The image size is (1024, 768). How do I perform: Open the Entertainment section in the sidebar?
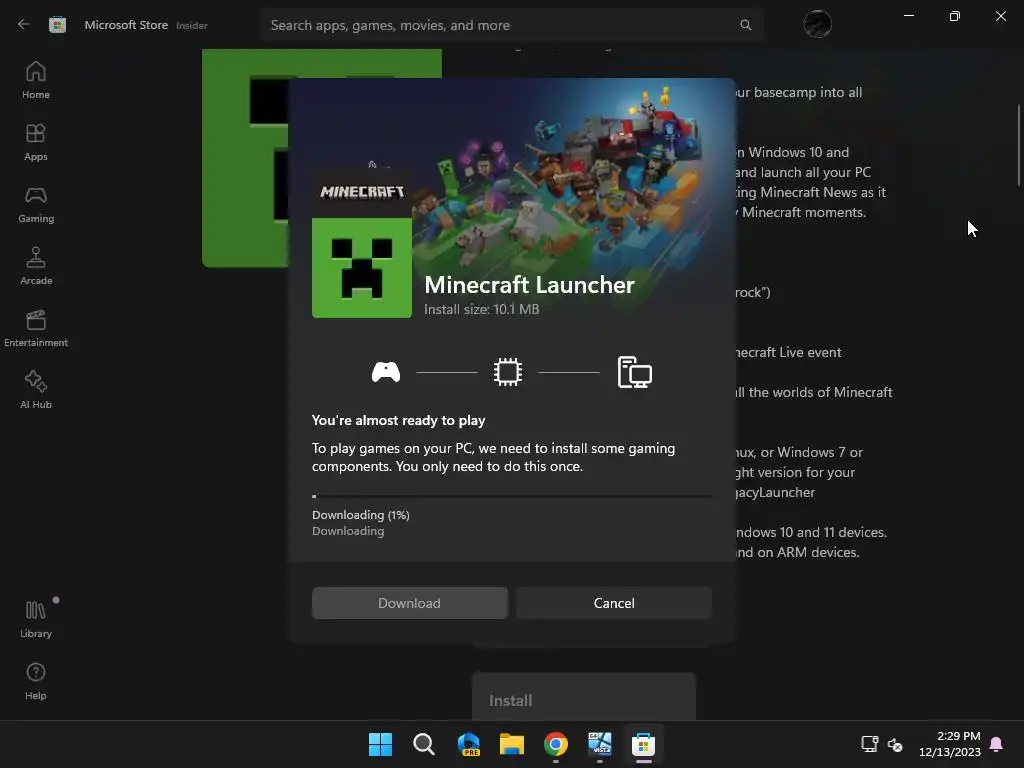36,328
